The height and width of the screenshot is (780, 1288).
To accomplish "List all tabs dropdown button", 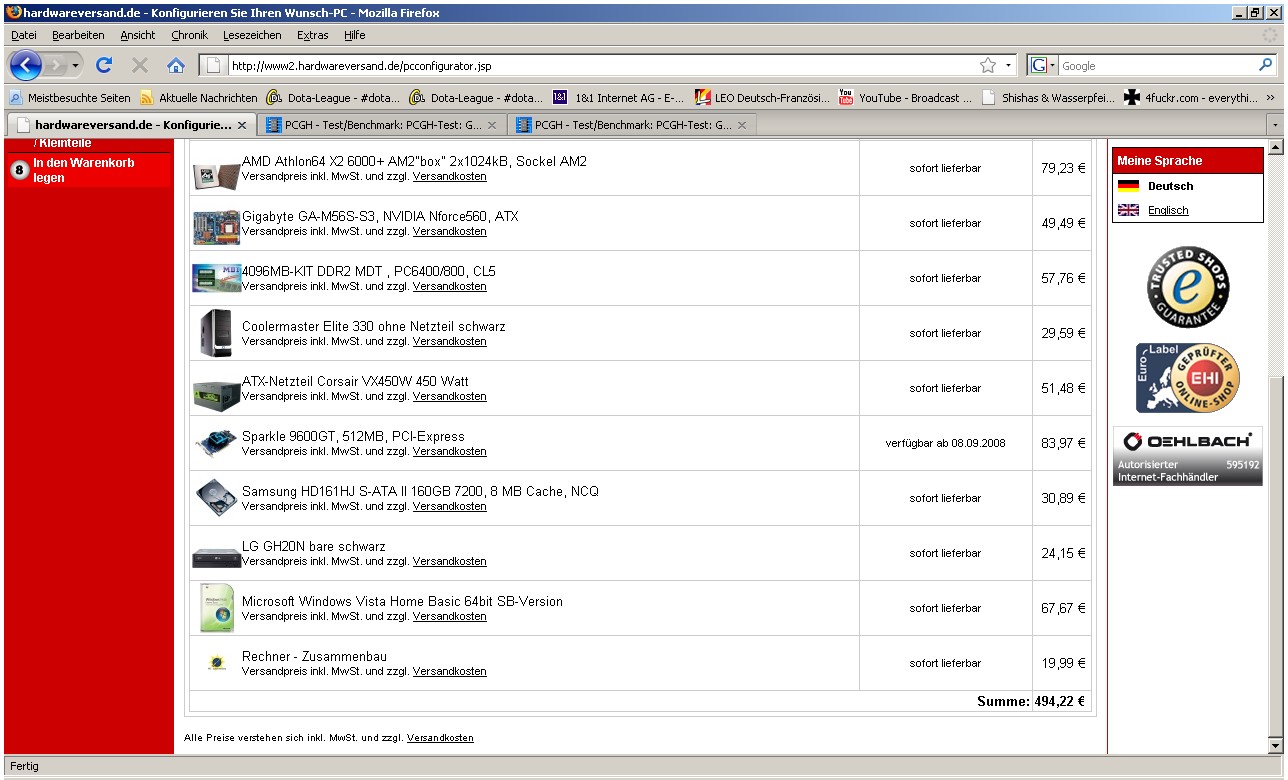I will point(1274,125).
